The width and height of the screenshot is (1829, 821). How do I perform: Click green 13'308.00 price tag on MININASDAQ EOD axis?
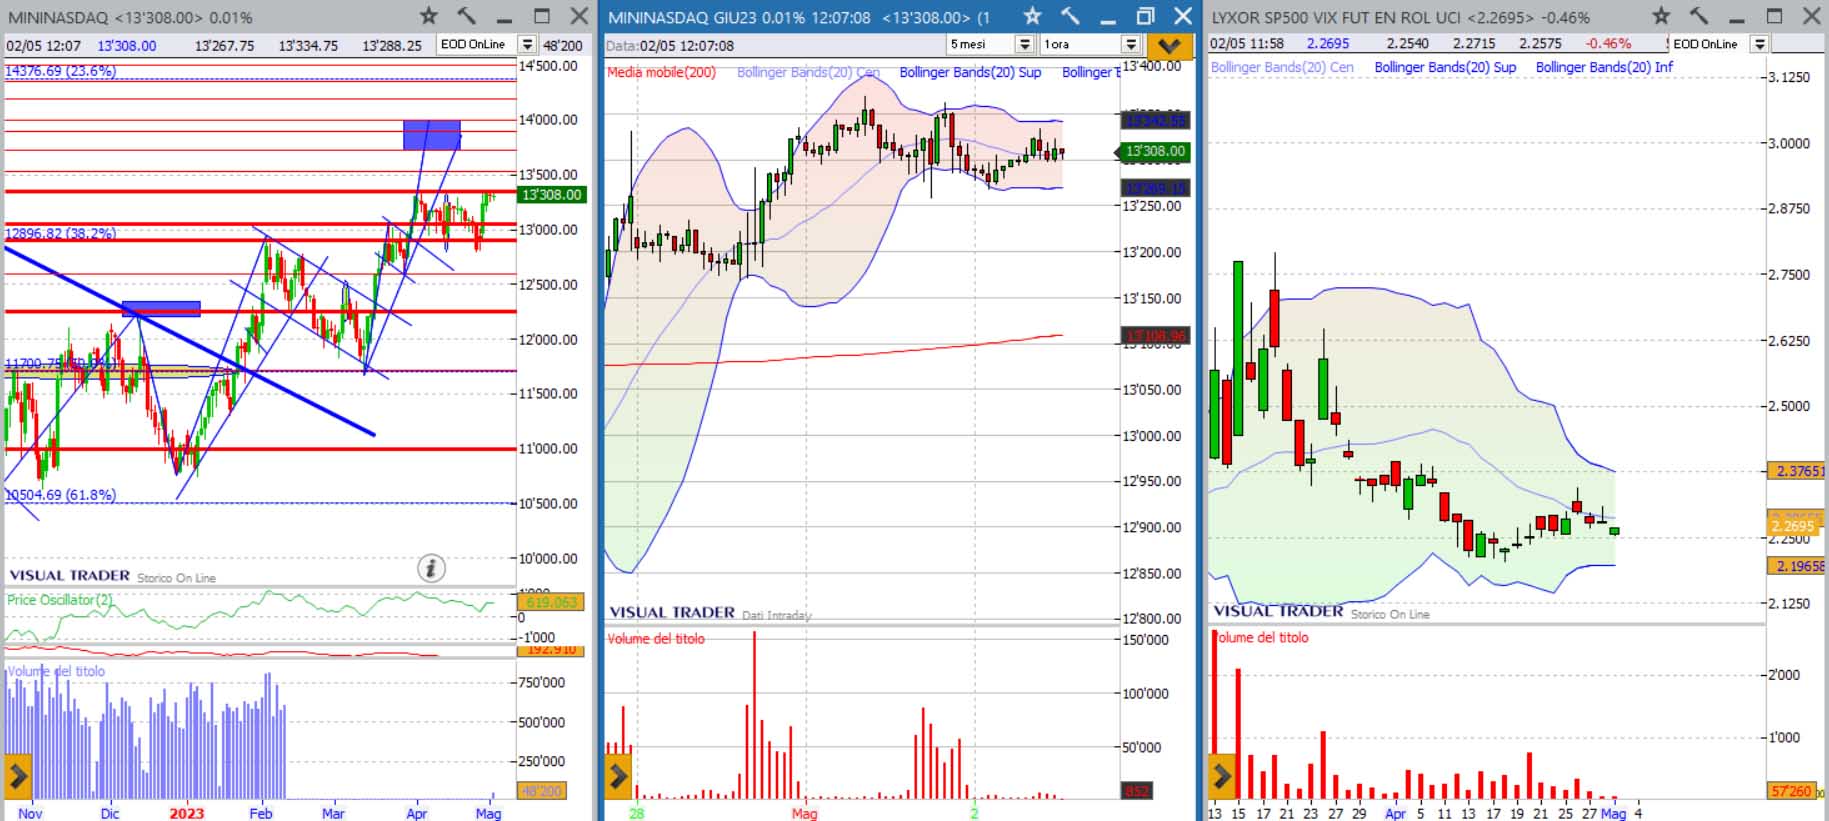pyautogui.click(x=552, y=195)
